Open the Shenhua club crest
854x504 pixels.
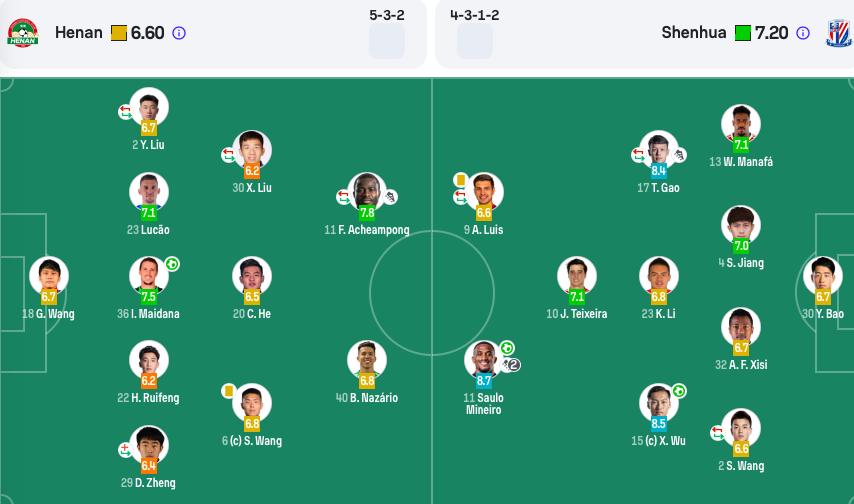click(839, 33)
